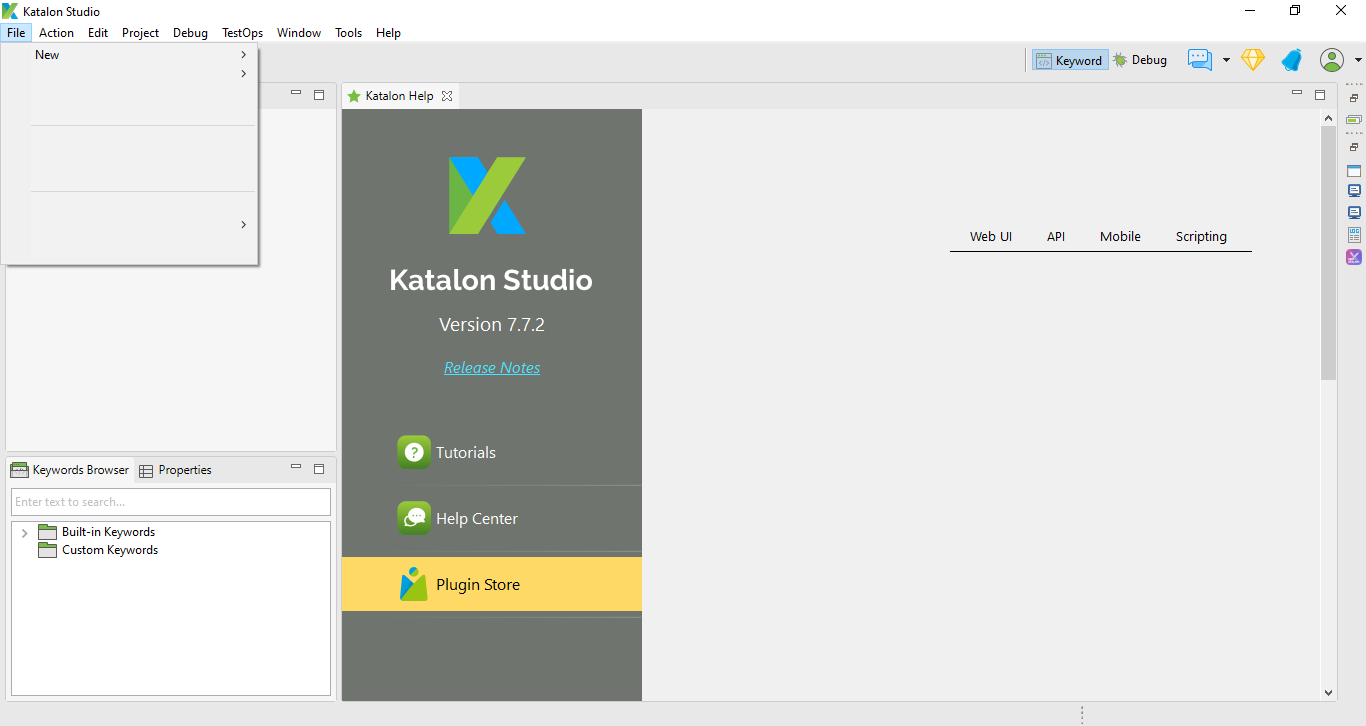Click the green battery-style icon in right sidebar

pyautogui.click(x=1354, y=120)
